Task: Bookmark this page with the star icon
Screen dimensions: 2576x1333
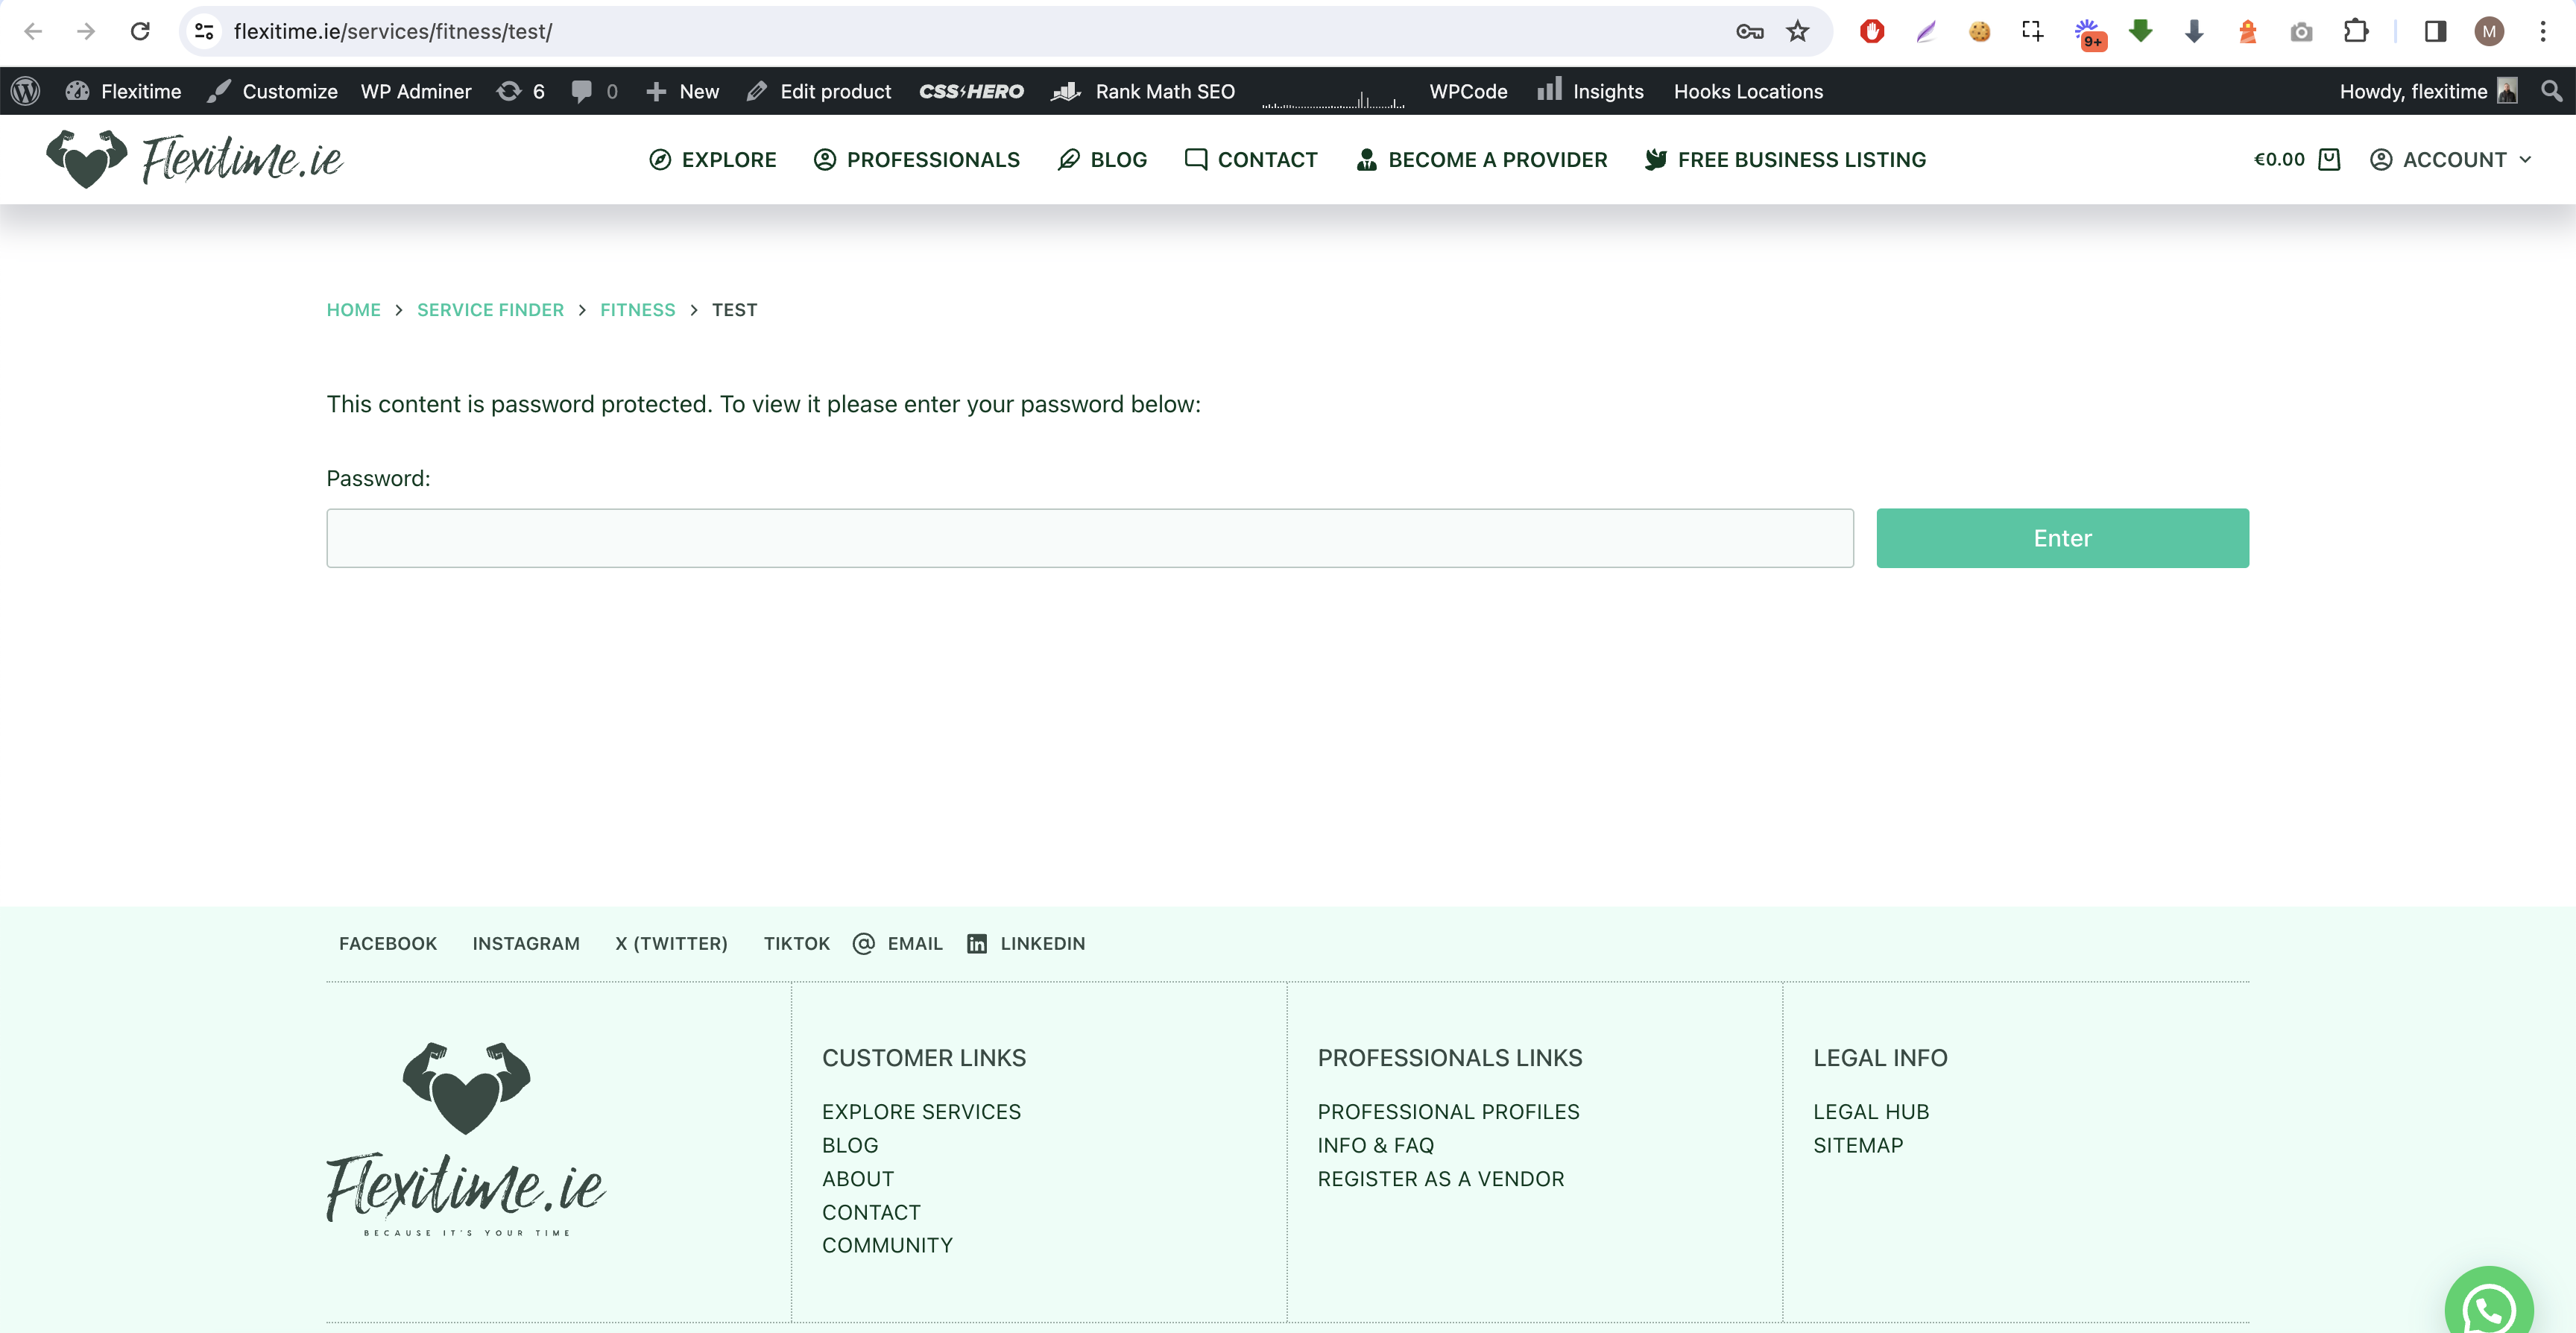Action: tap(1798, 31)
